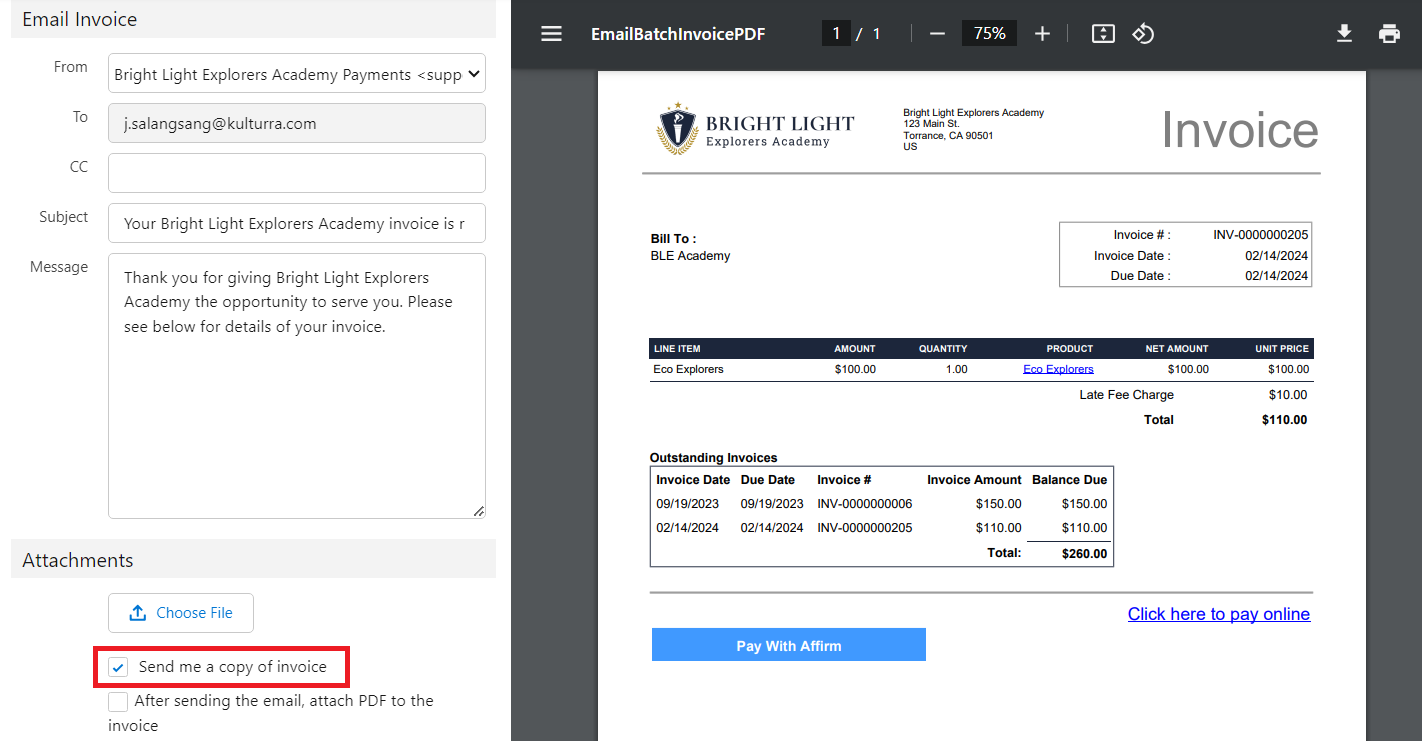Click the Eco Explorers line item name
The height and width of the screenshot is (741, 1422).
(688, 369)
